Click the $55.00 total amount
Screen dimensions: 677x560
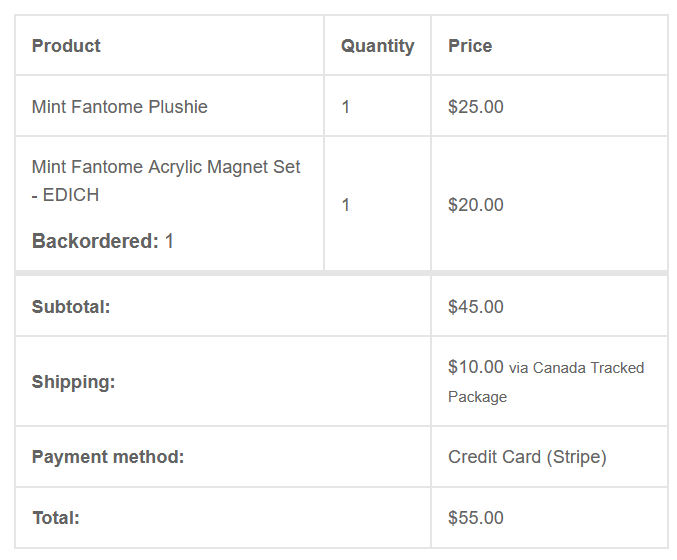point(476,518)
